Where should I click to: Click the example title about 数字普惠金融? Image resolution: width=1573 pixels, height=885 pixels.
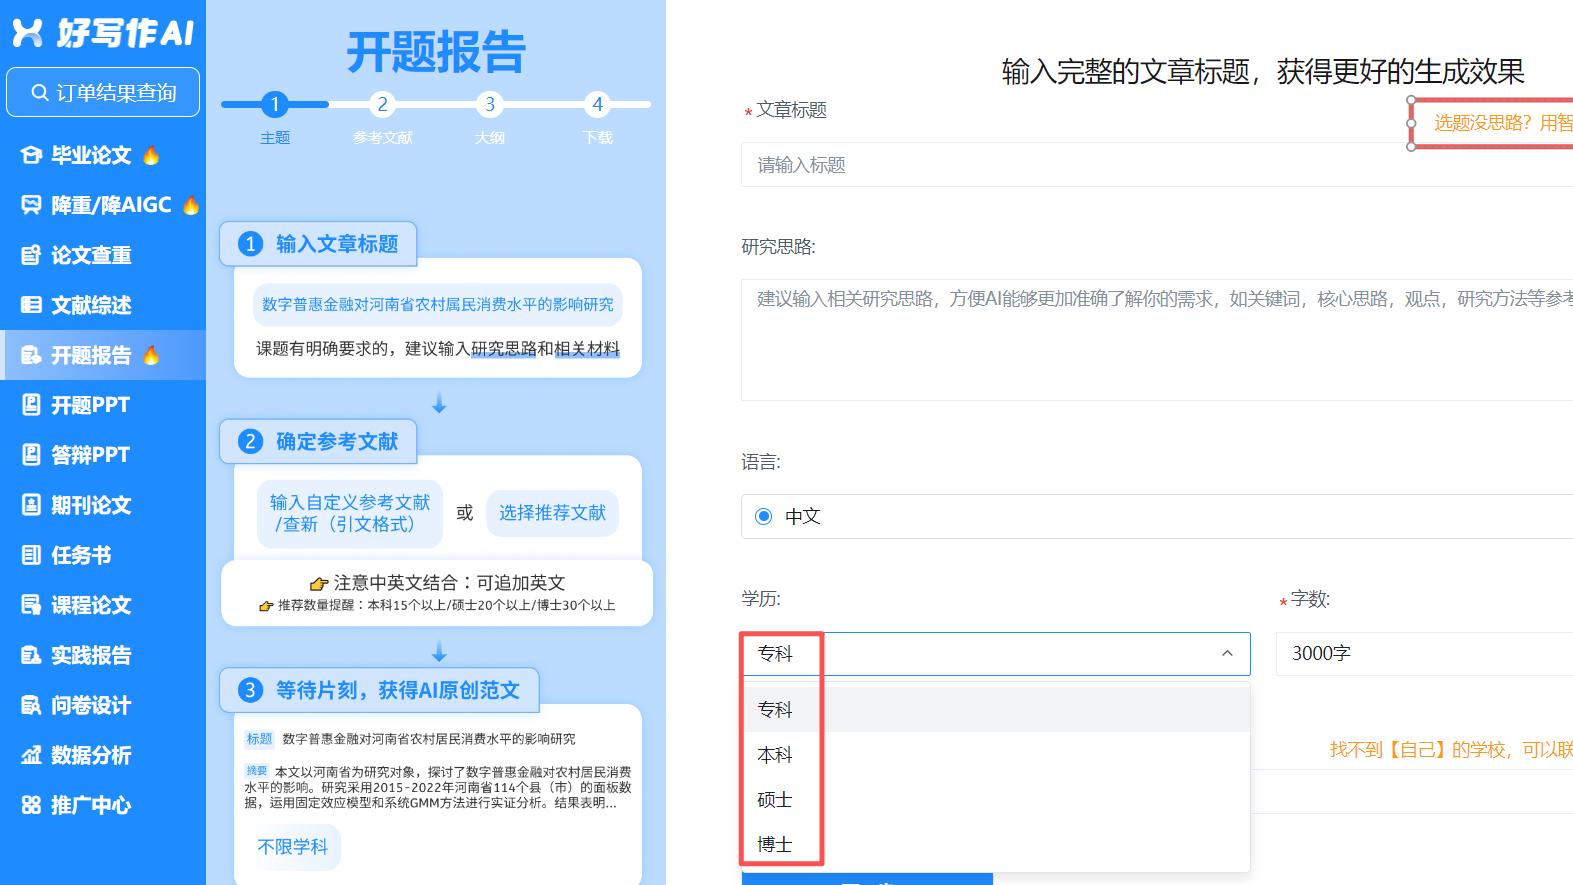[x=438, y=304]
